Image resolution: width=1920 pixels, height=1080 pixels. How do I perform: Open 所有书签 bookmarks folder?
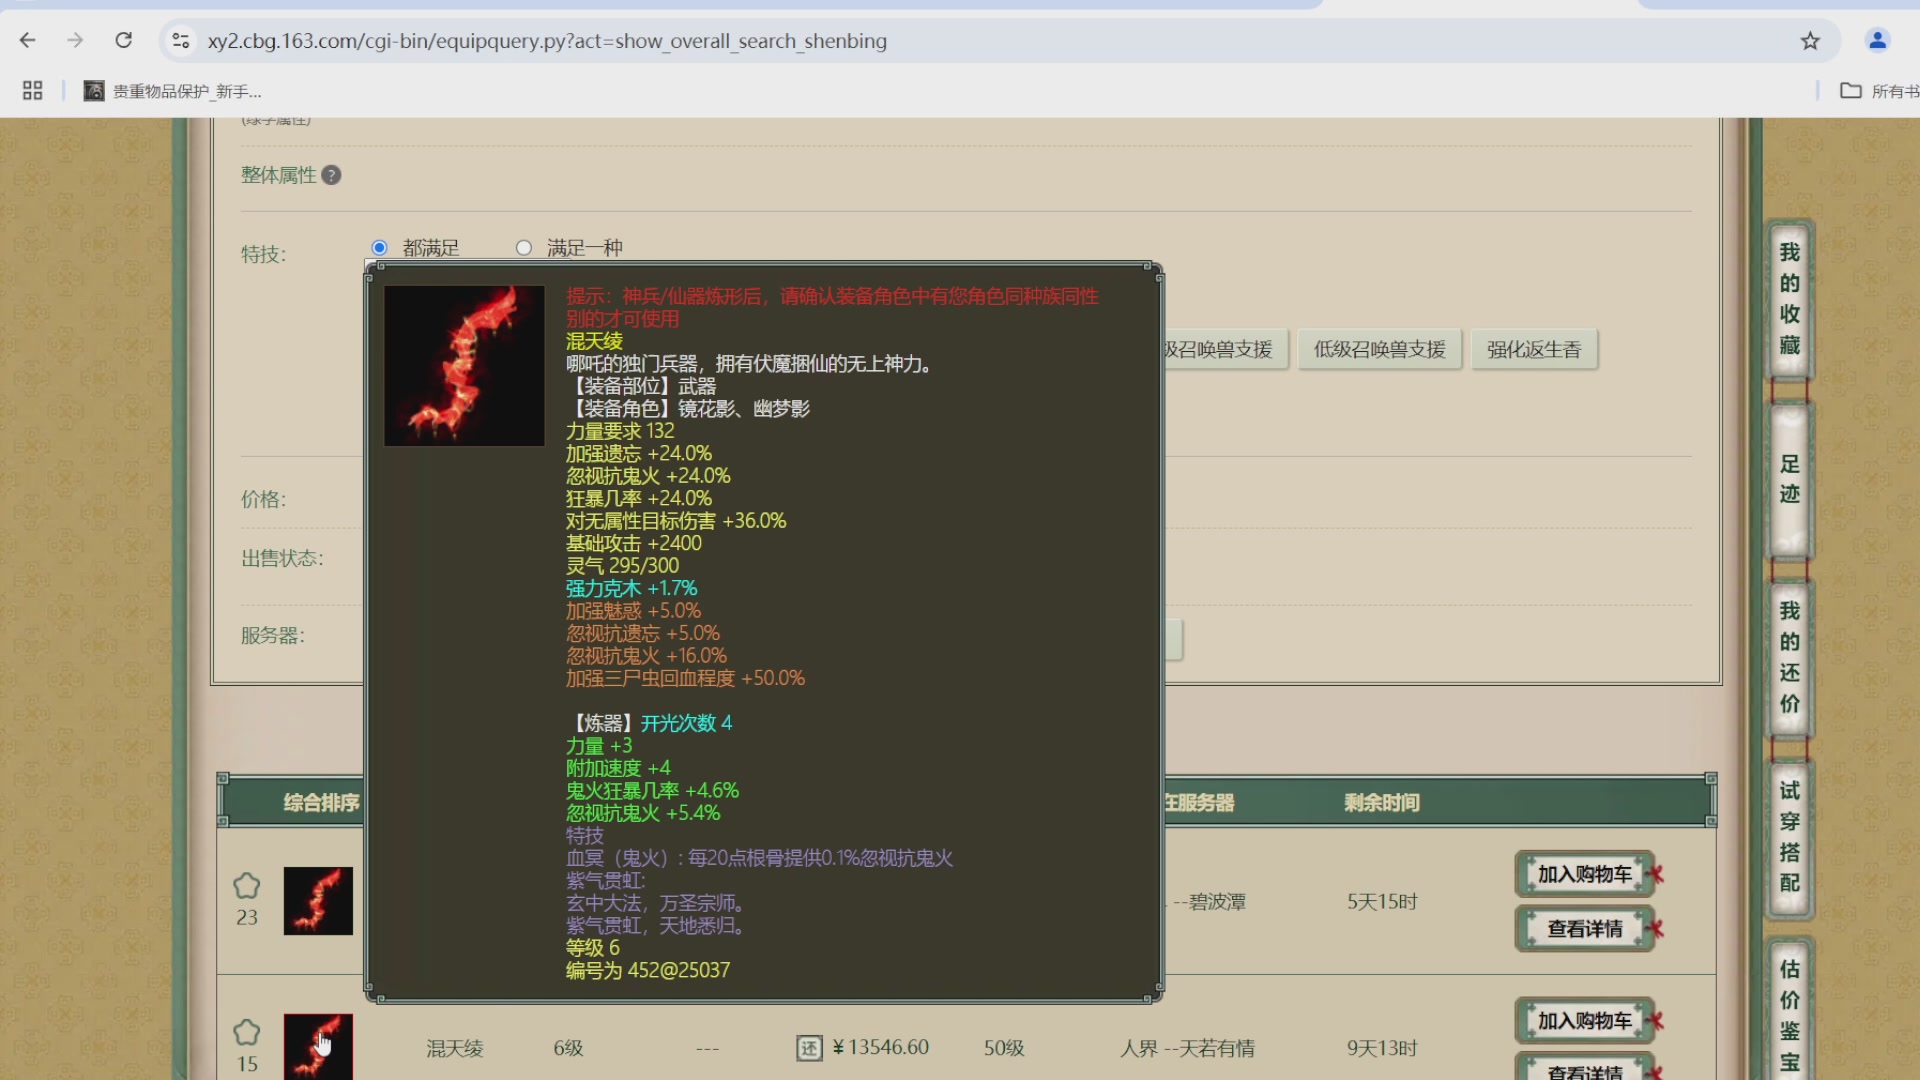[x=1880, y=91]
